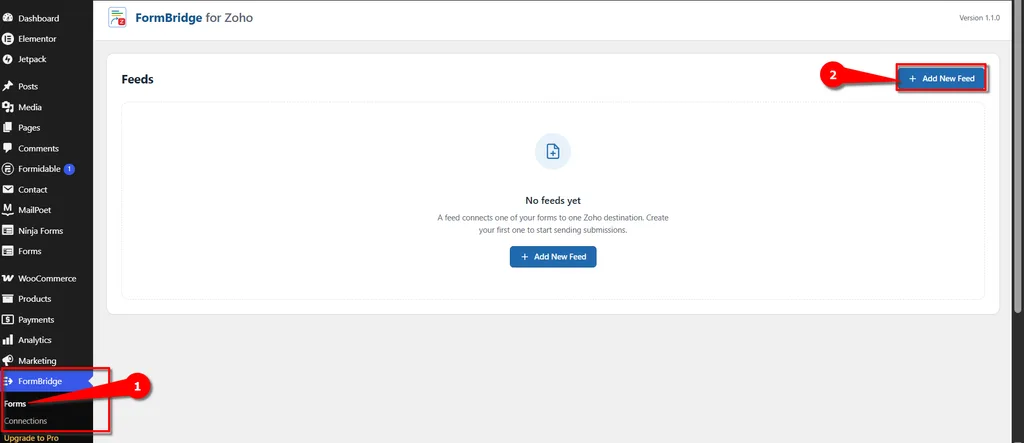Click the Ninja Forms icon
Screen dimensions: 1024x443
(8, 231)
